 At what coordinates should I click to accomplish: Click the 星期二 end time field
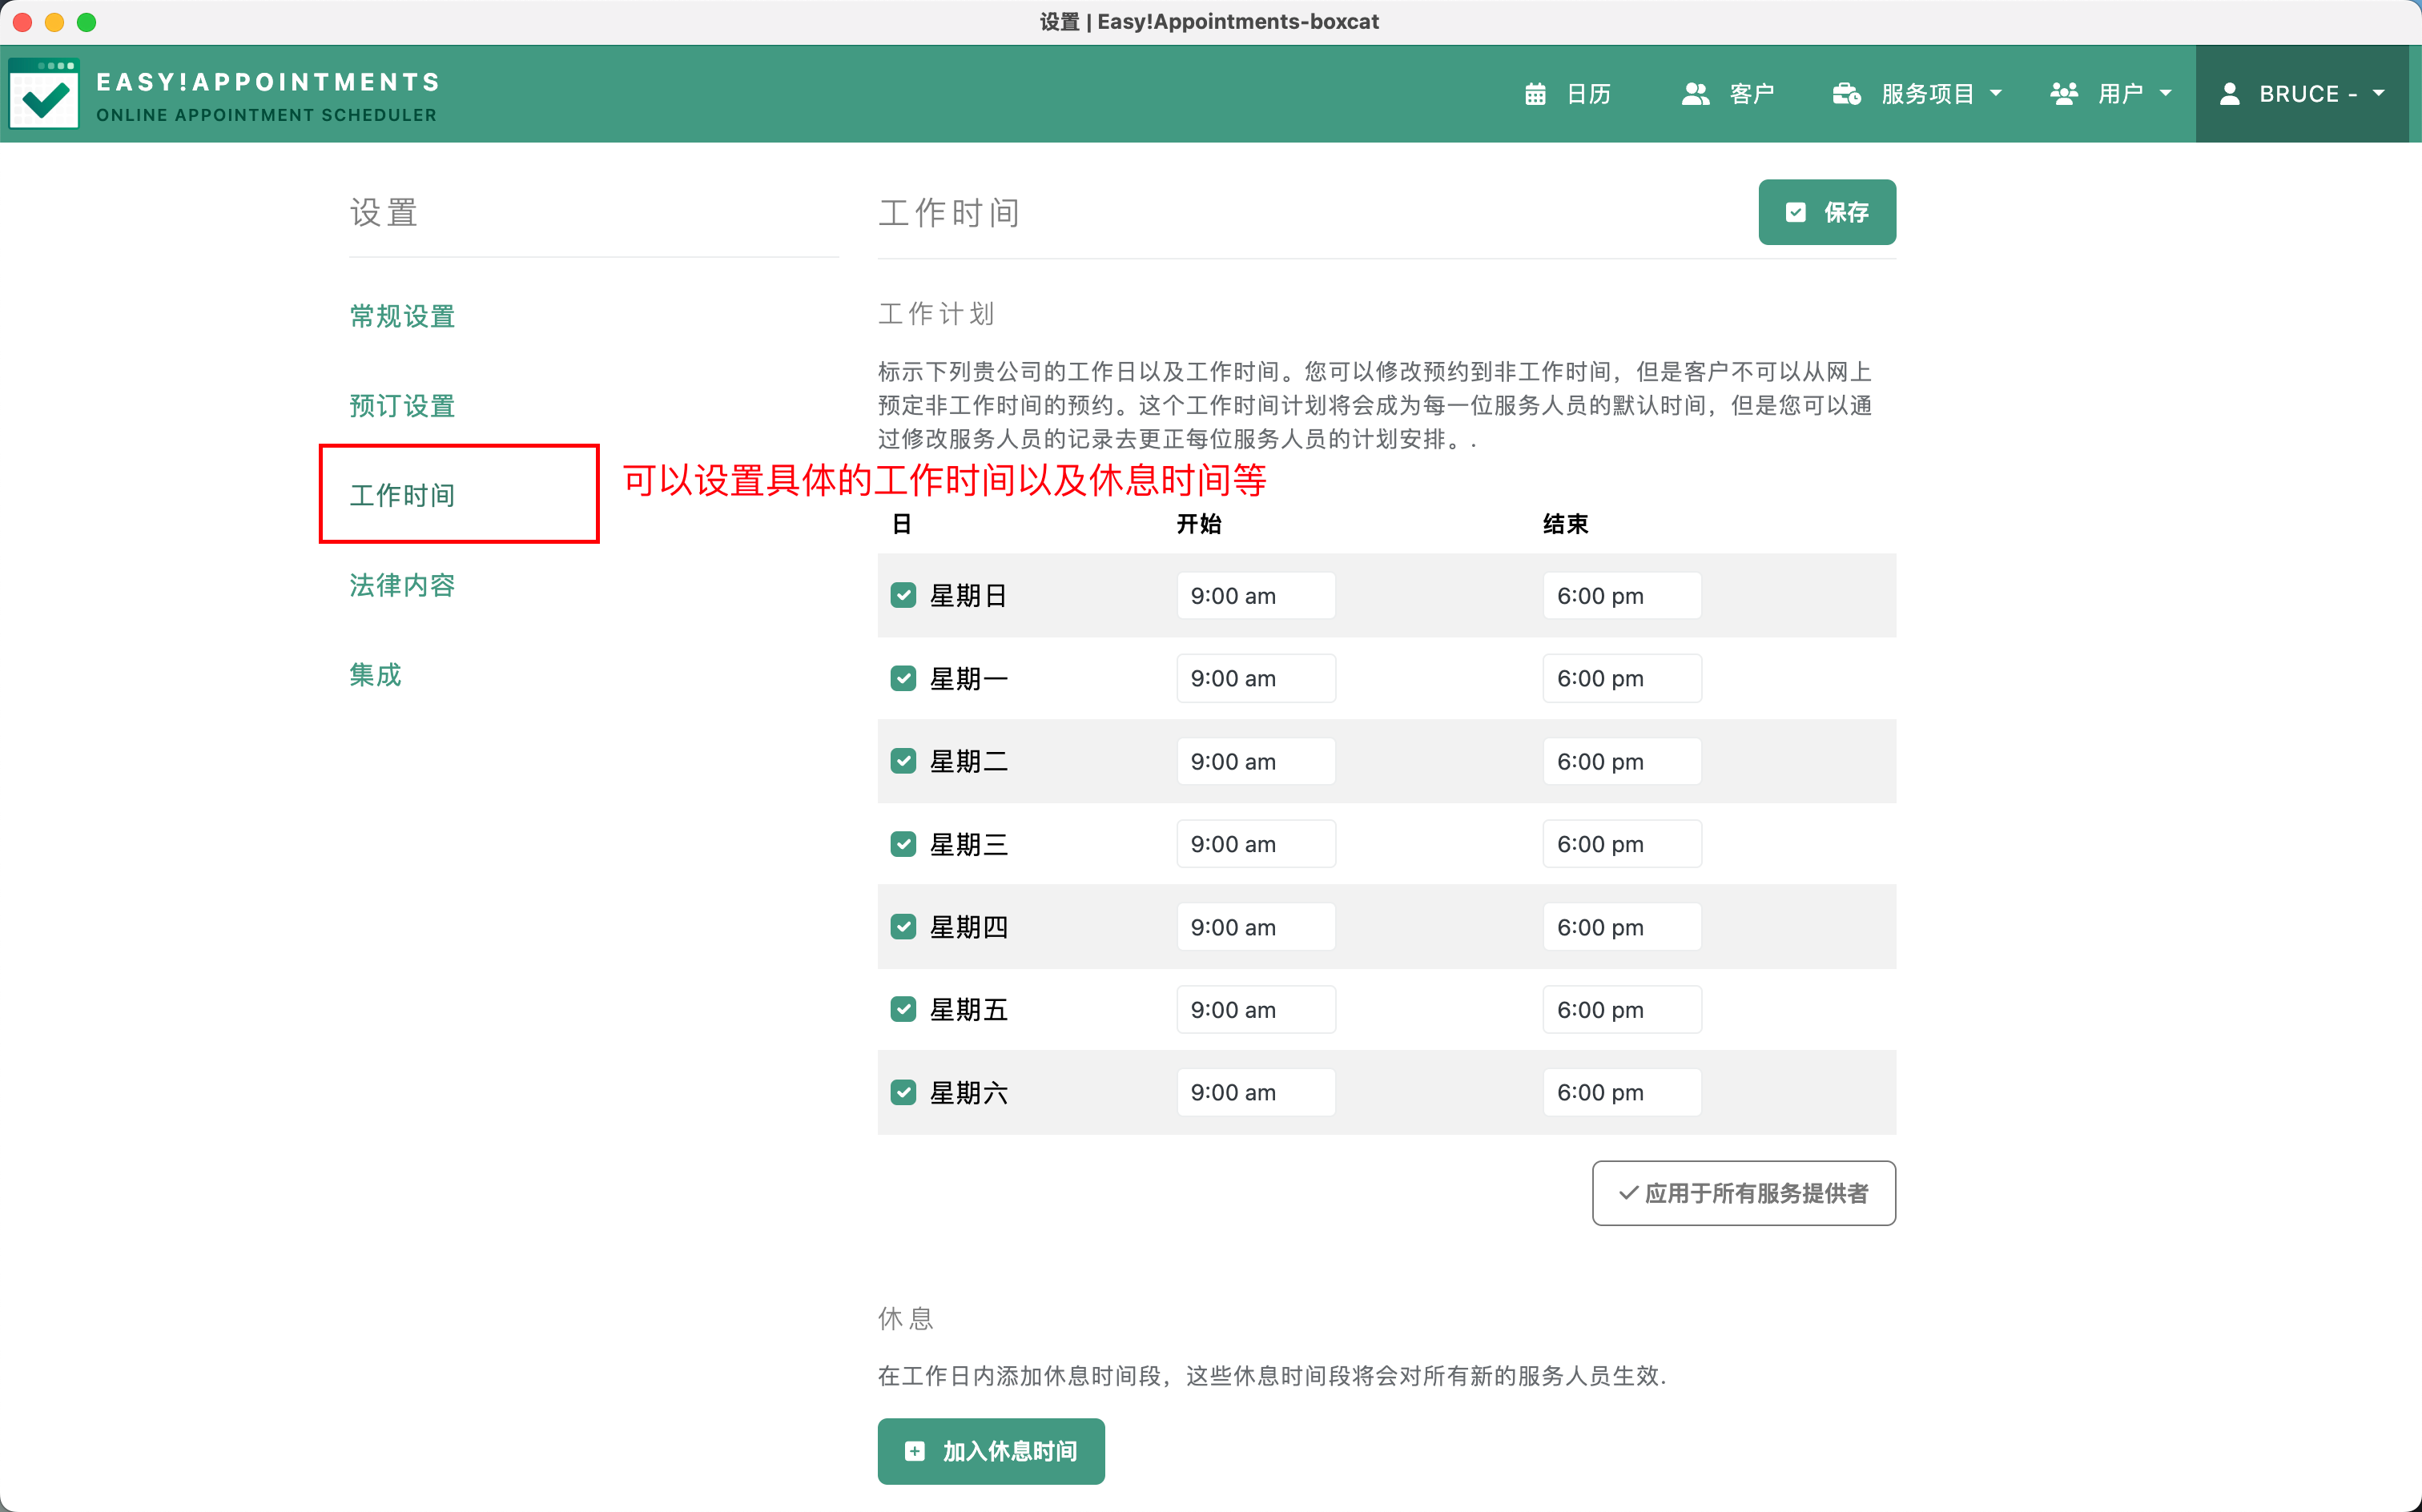1621,761
